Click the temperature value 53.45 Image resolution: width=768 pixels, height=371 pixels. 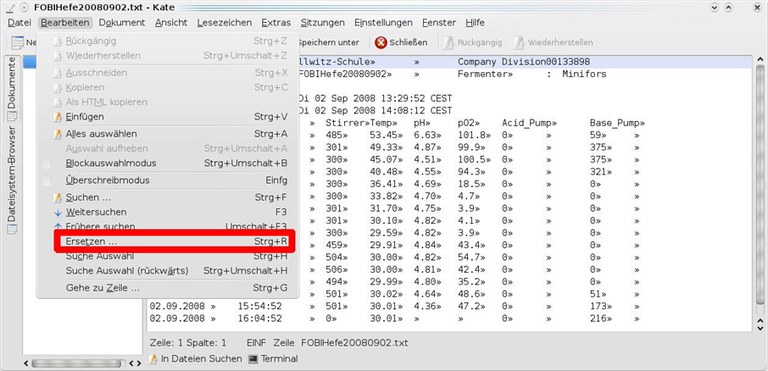(x=383, y=135)
